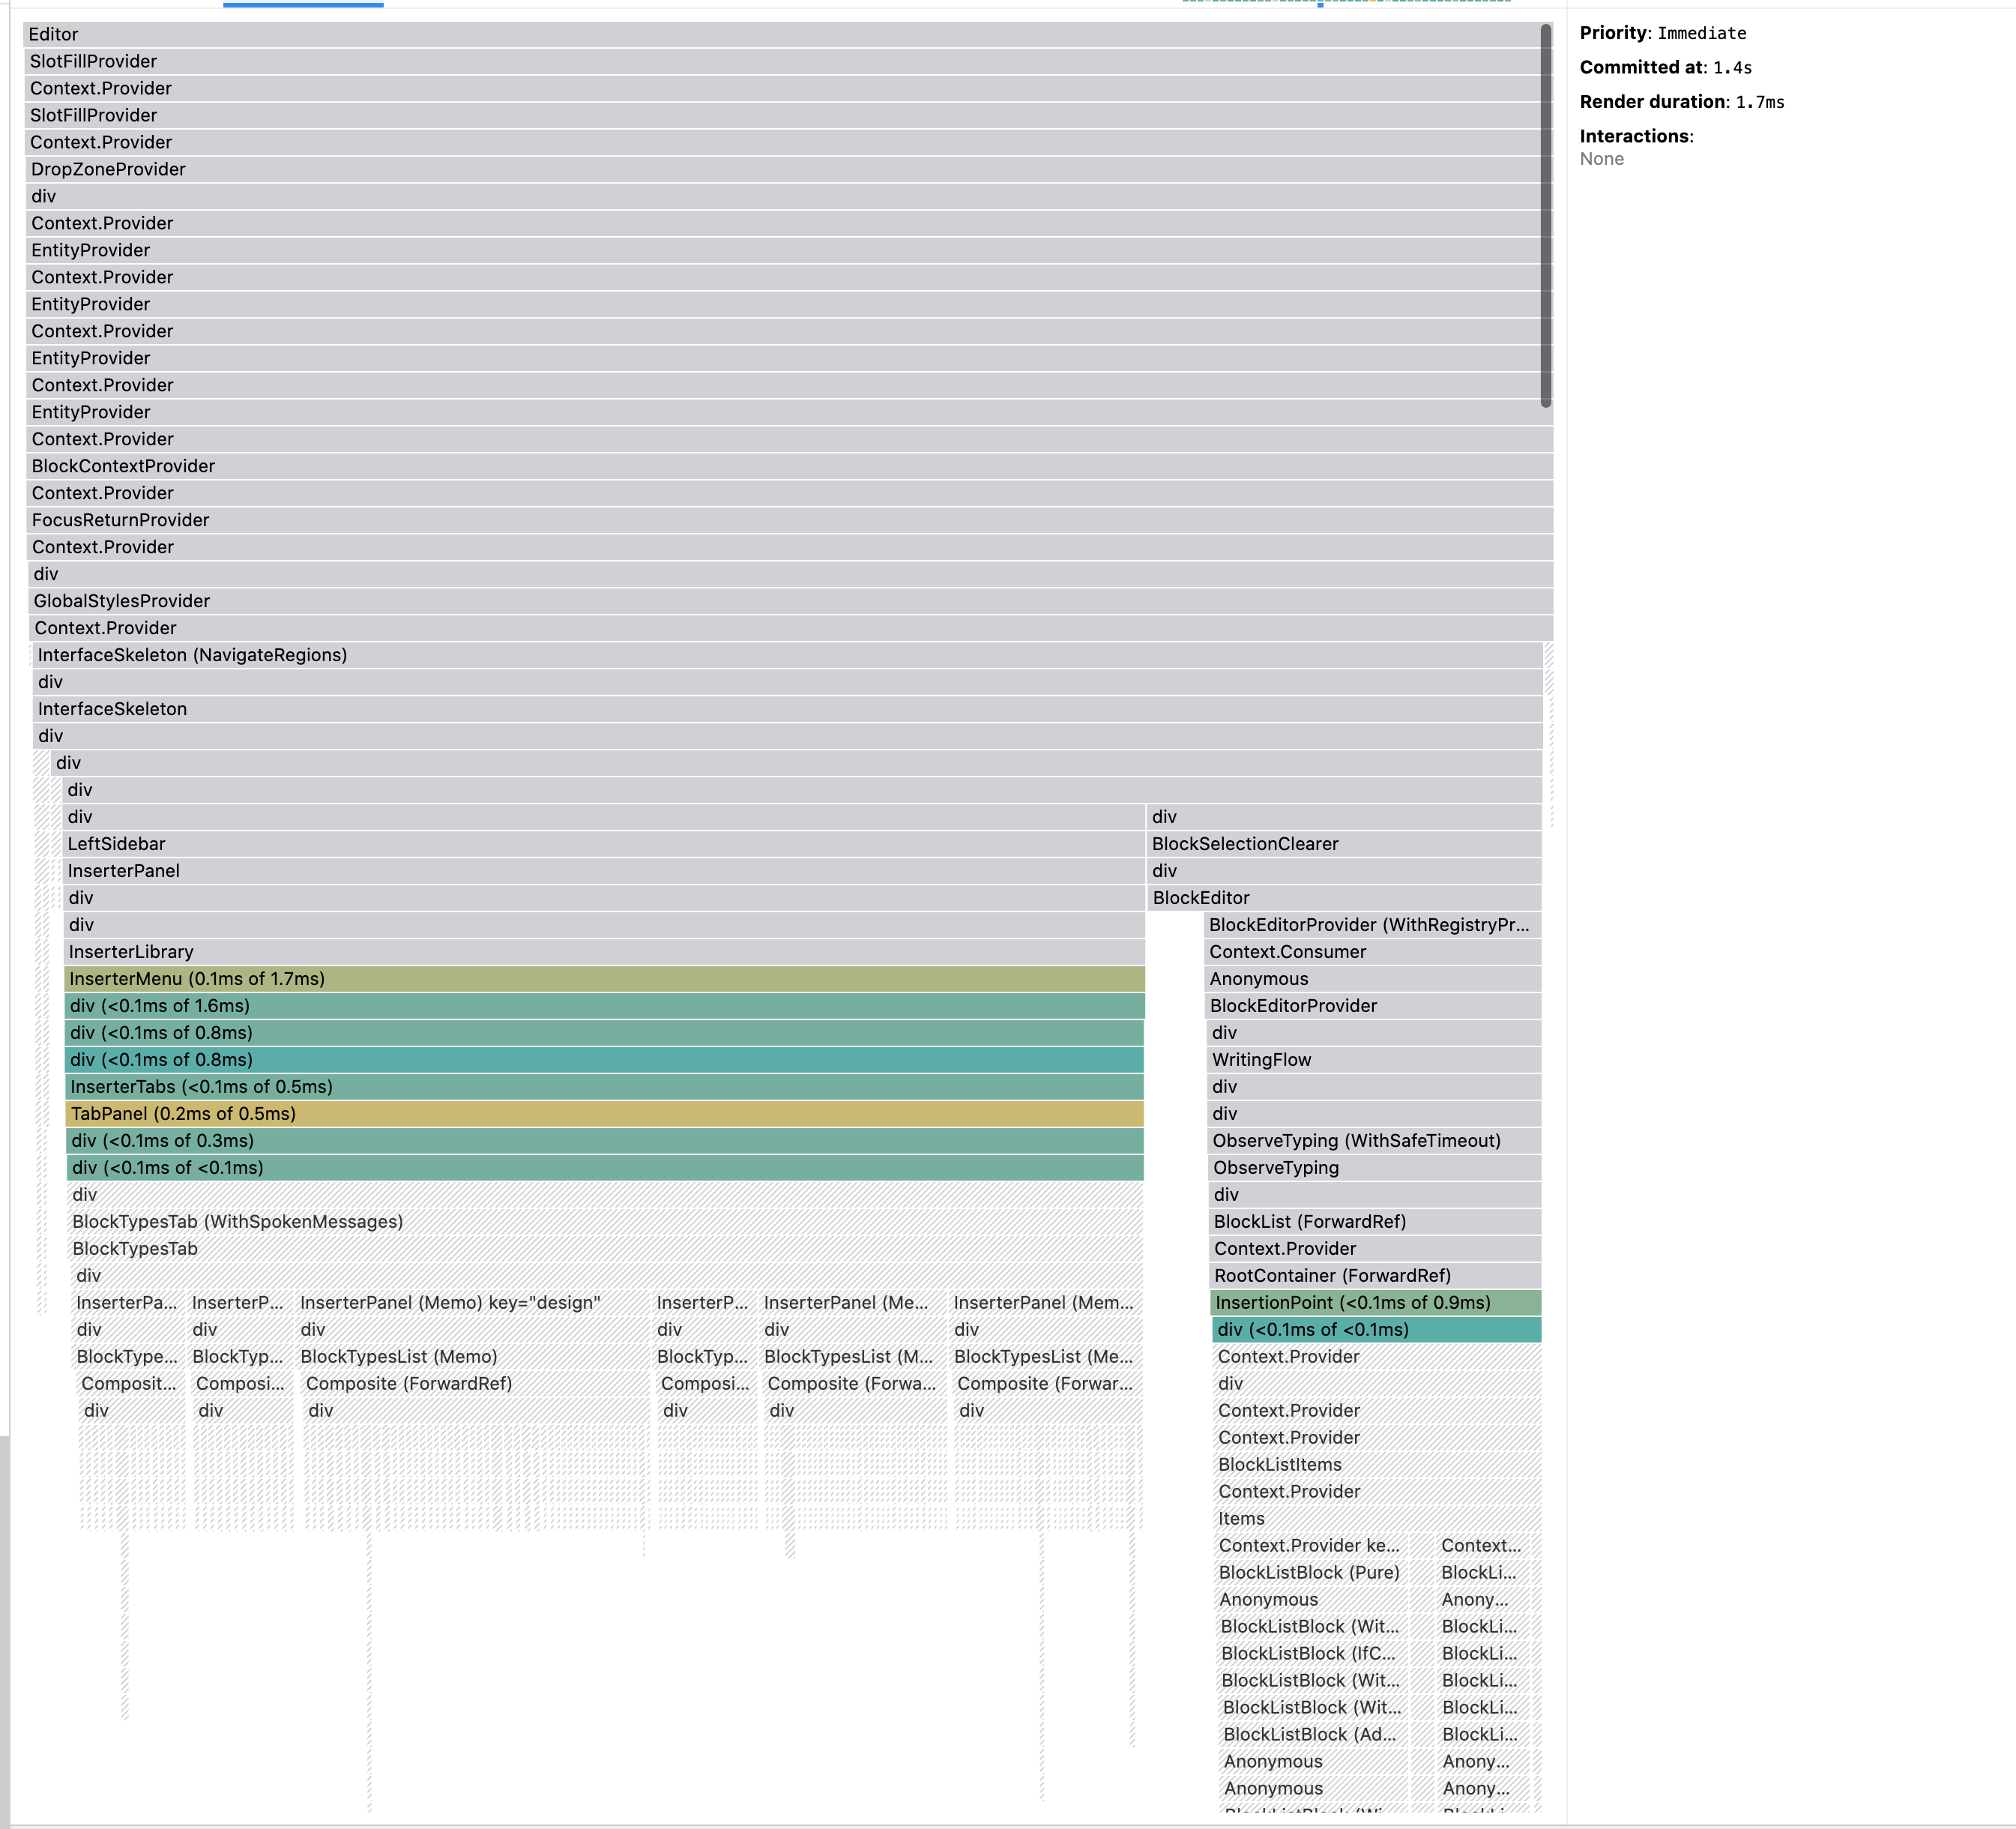Select GlobalStylesProvider in the flamegraph
This screenshot has height=1829, width=2016.
[x=780, y=601]
